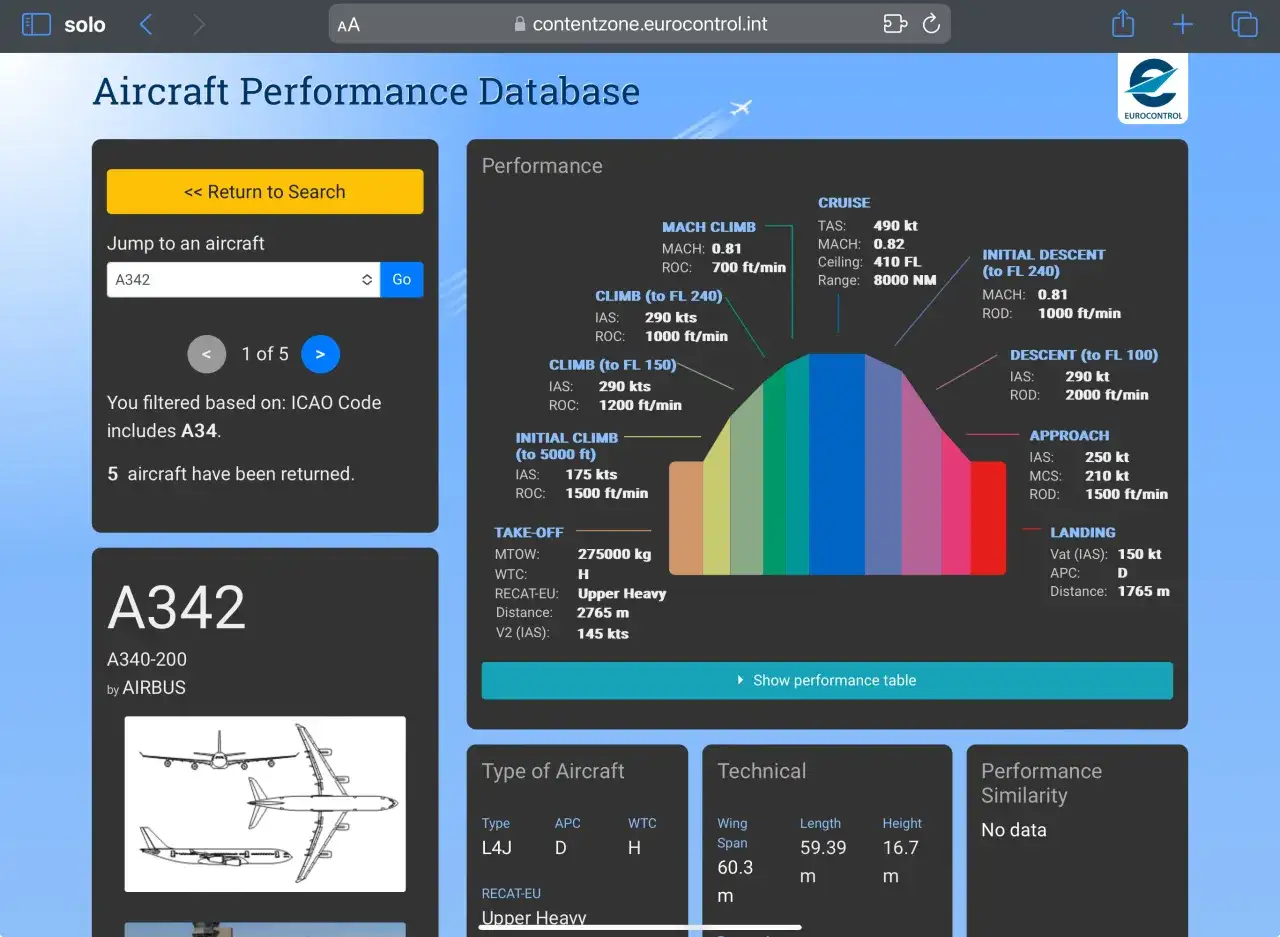This screenshot has width=1280, height=937.
Task: Click the height value '16.7 m'
Action: pos(900,861)
